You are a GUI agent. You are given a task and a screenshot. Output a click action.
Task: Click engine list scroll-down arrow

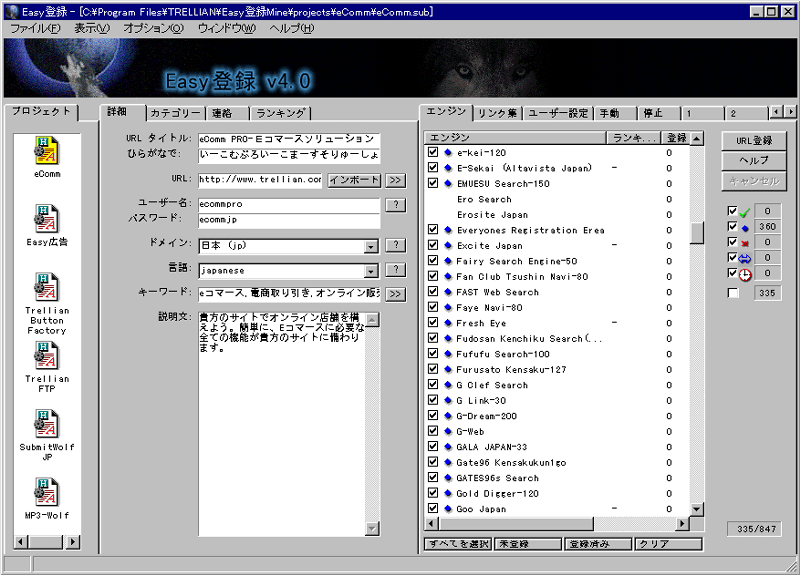tap(697, 509)
